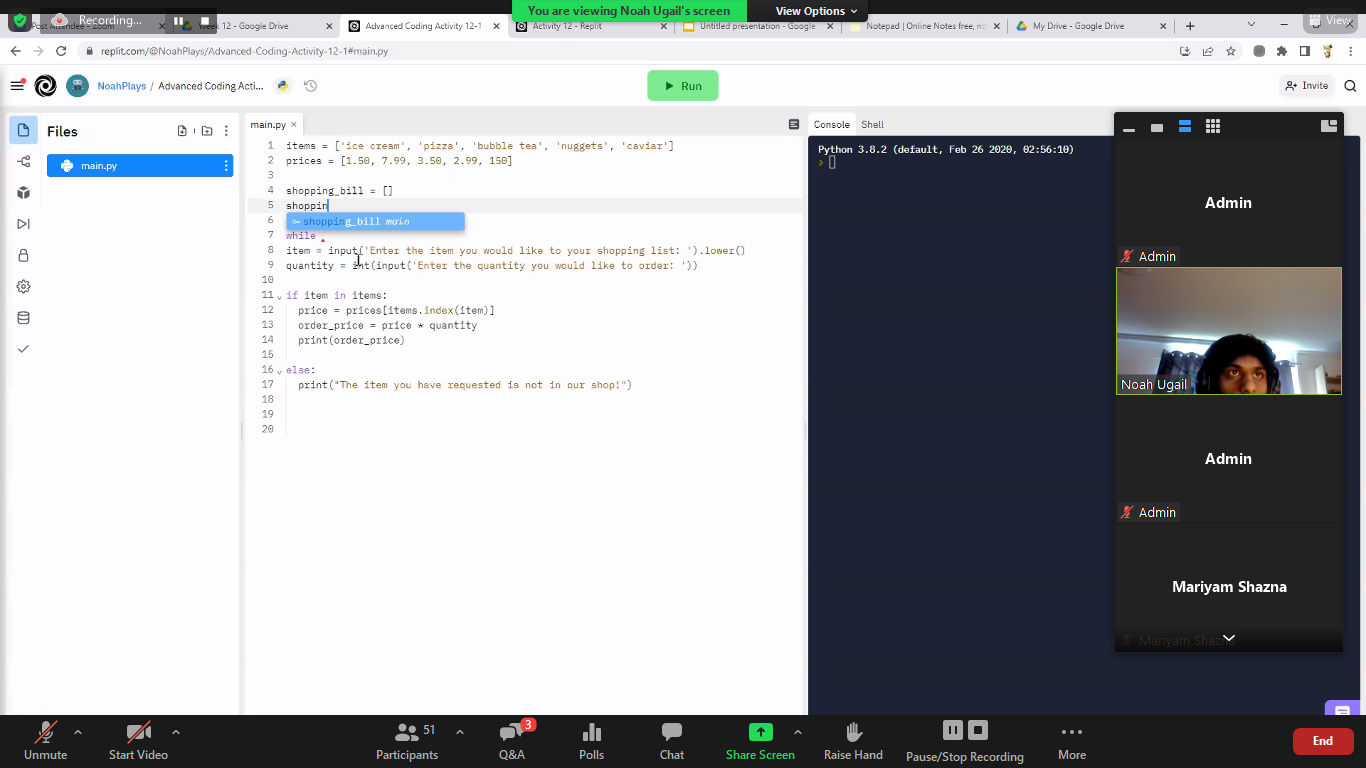Reload the browser page
The image size is (1366, 768).
pos(61,51)
